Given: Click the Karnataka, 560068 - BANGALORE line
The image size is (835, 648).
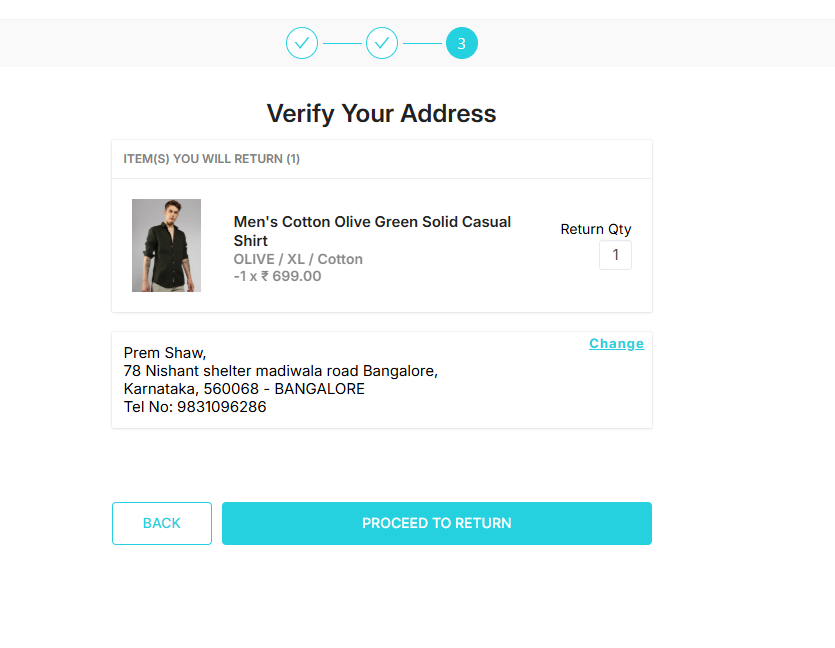Looking at the screenshot, I should pos(244,389).
